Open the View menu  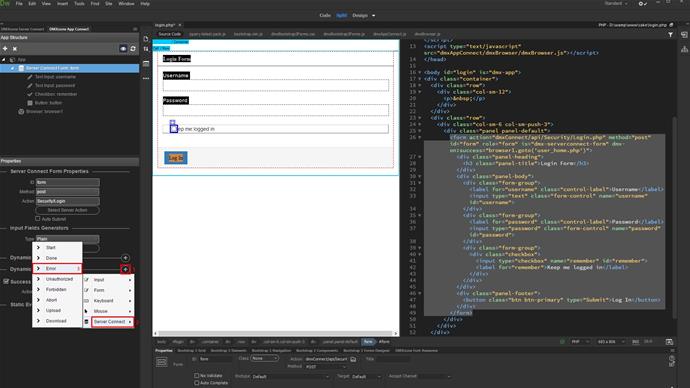click(46, 4)
